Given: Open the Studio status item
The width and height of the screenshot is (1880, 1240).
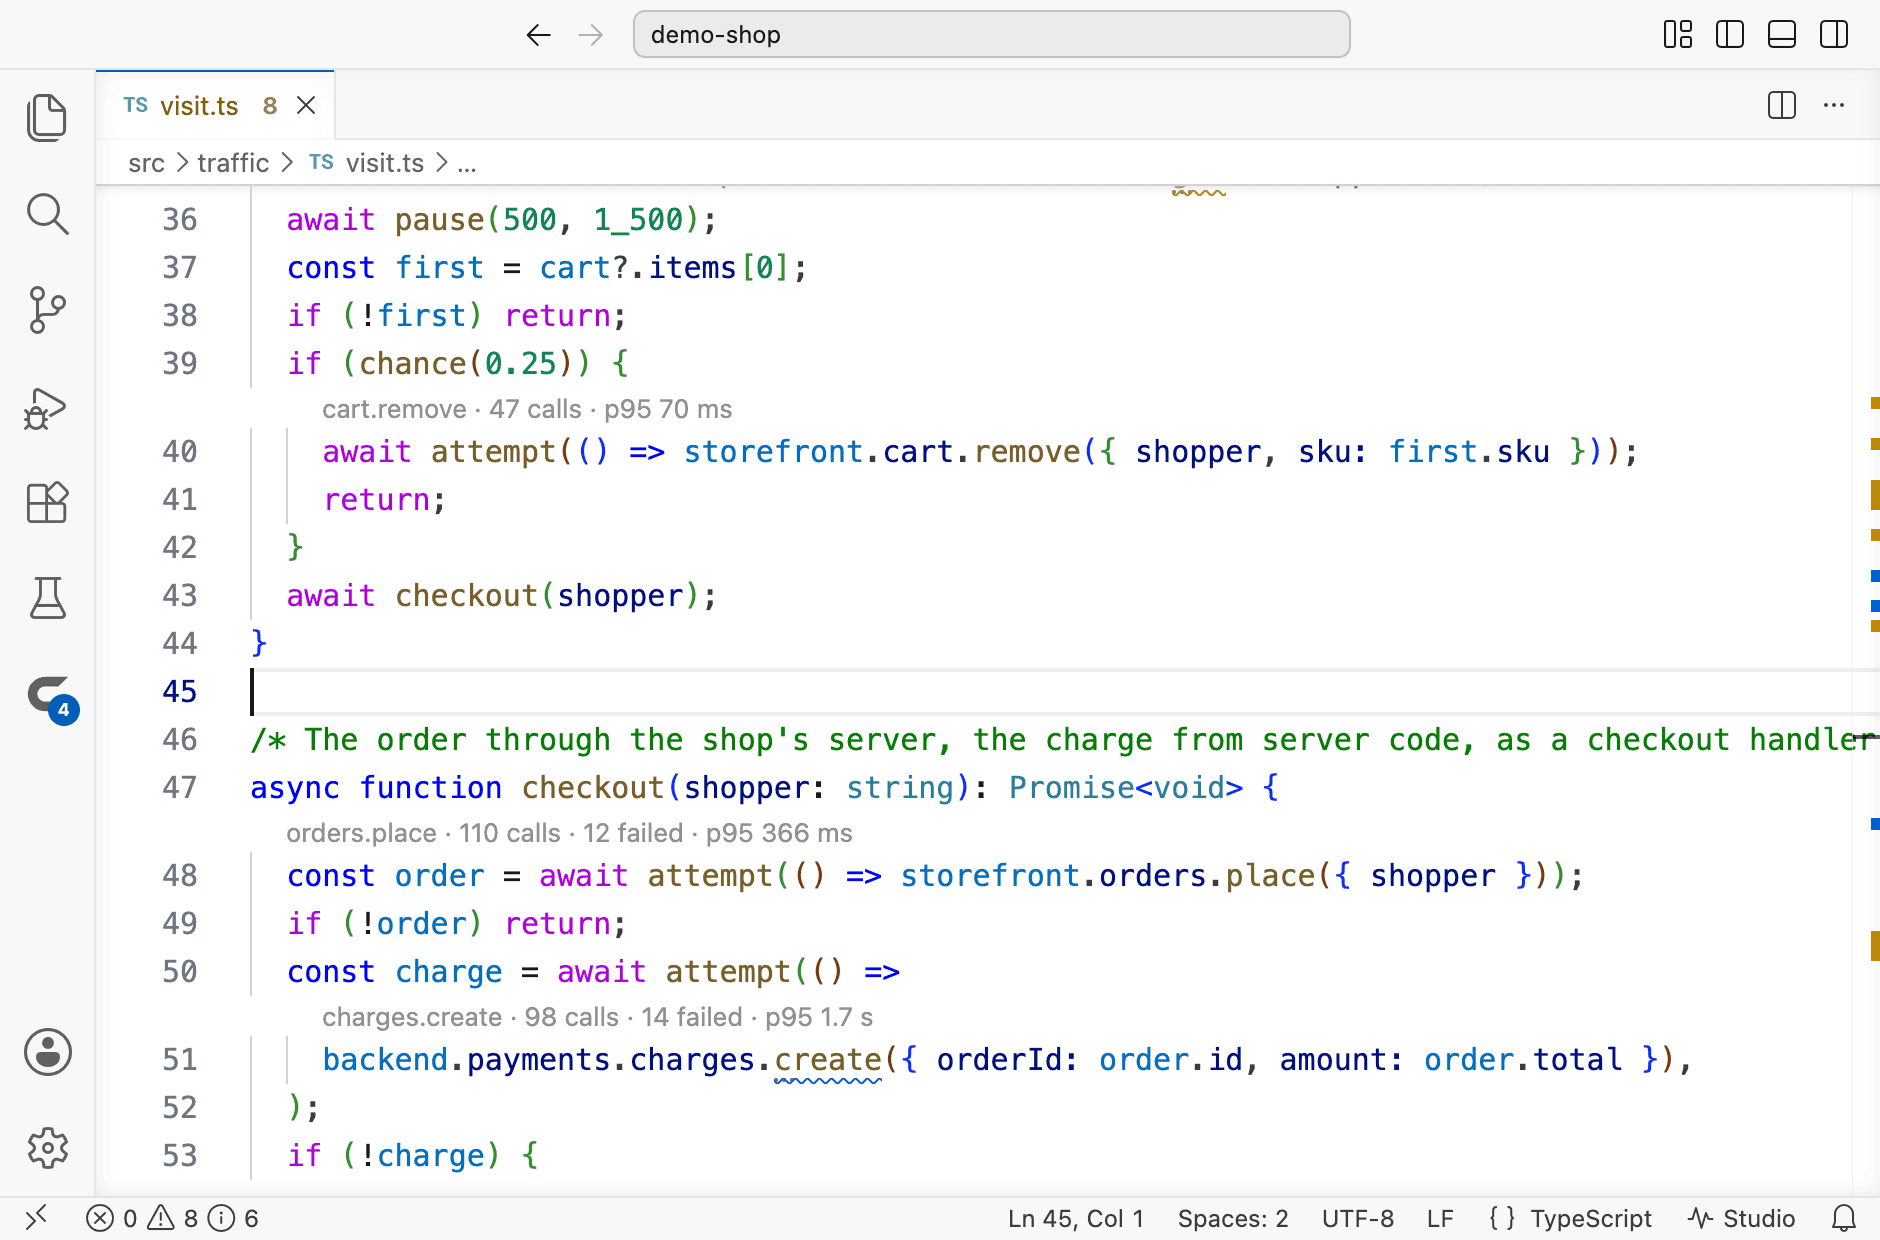Looking at the screenshot, I should click(1741, 1218).
